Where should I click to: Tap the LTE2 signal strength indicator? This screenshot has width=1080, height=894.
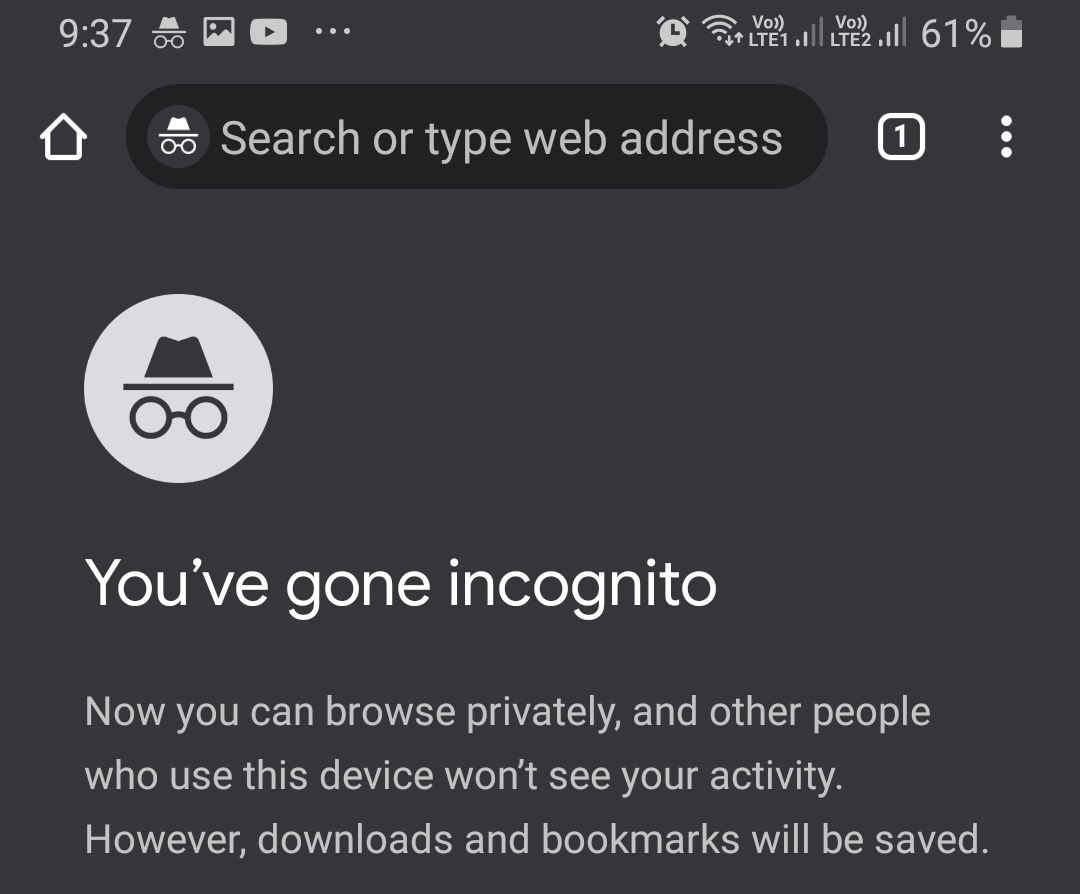869,33
